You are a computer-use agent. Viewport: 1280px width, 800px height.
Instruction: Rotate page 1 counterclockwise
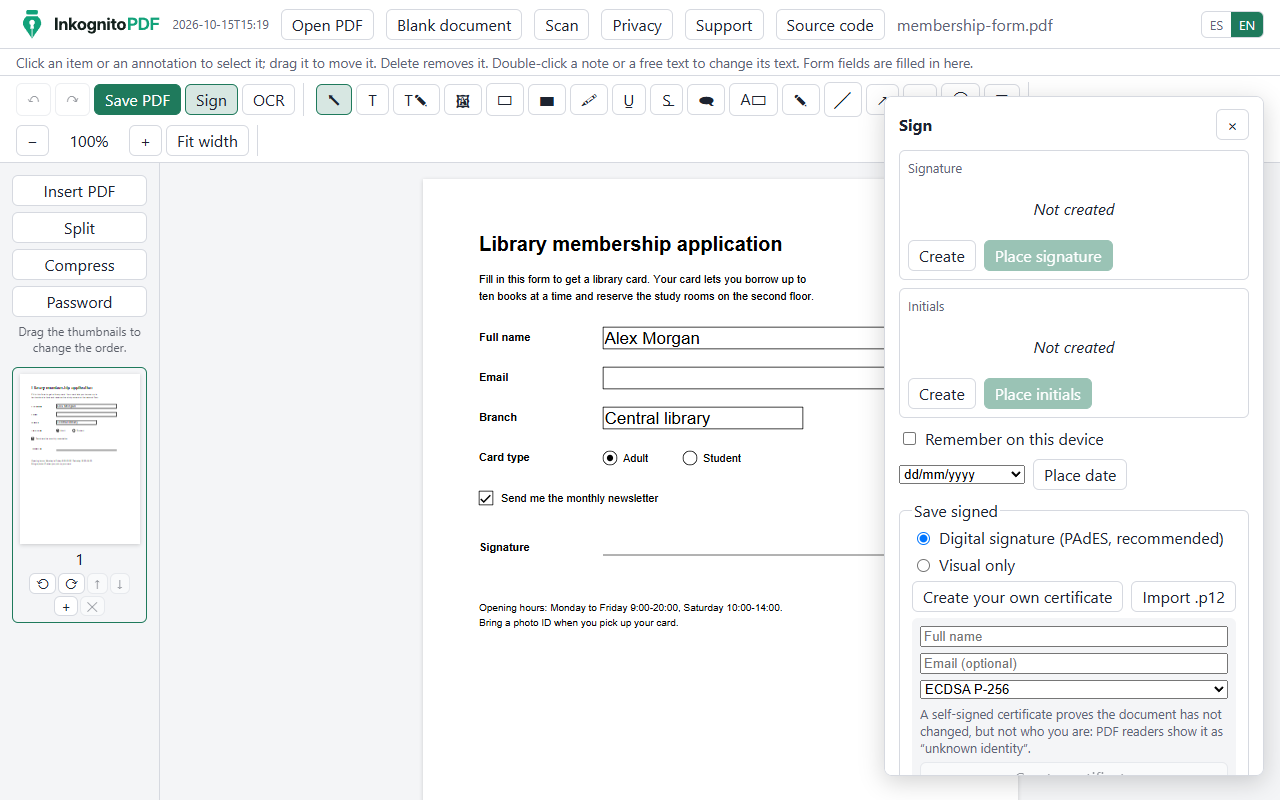(42, 584)
